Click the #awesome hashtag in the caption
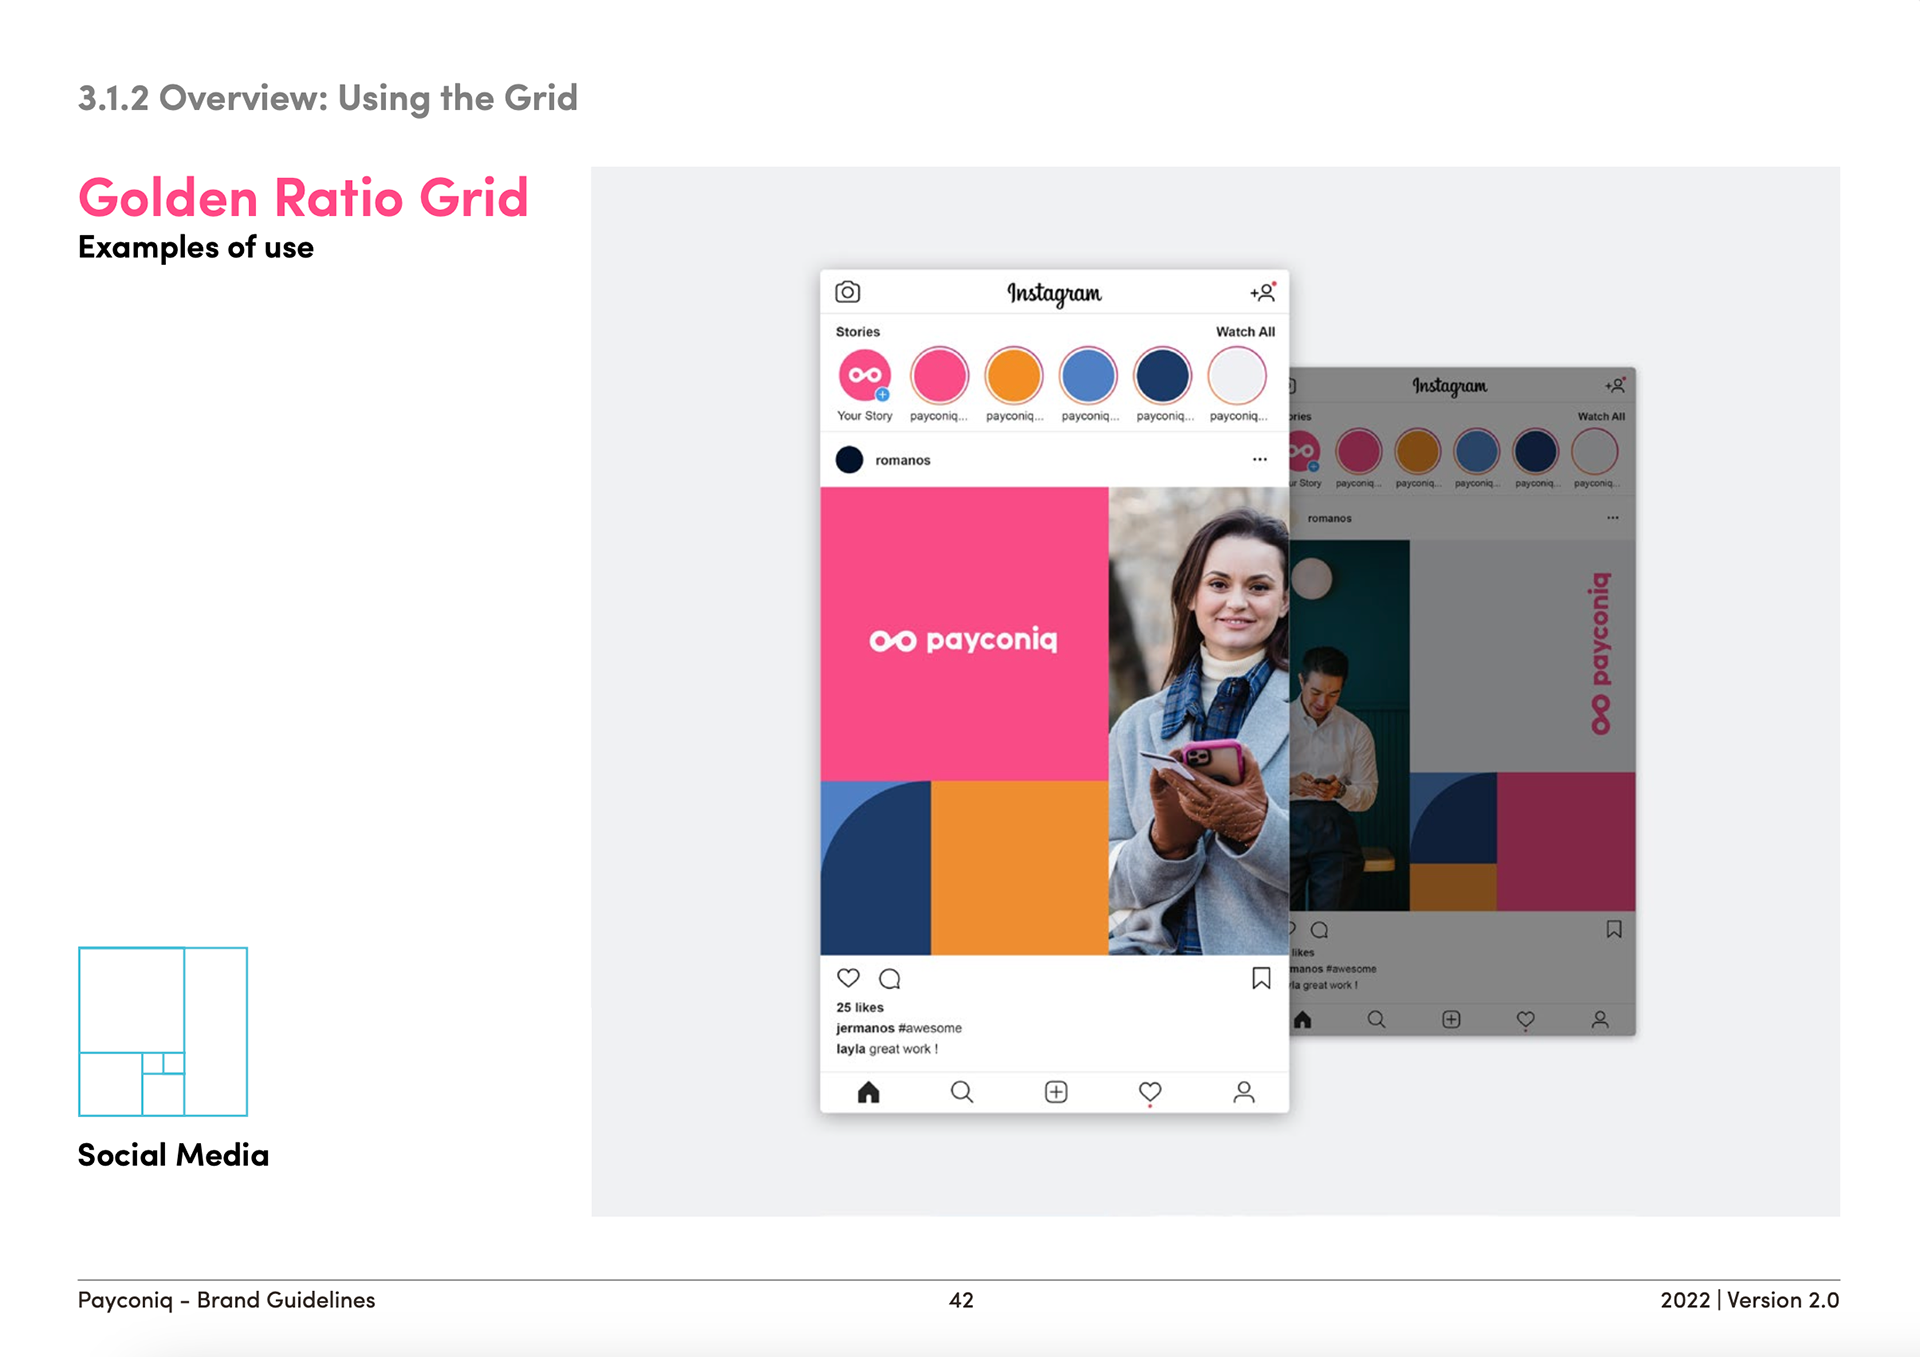1920x1357 pixels. pyautogui.click(x=930, y=1028)
